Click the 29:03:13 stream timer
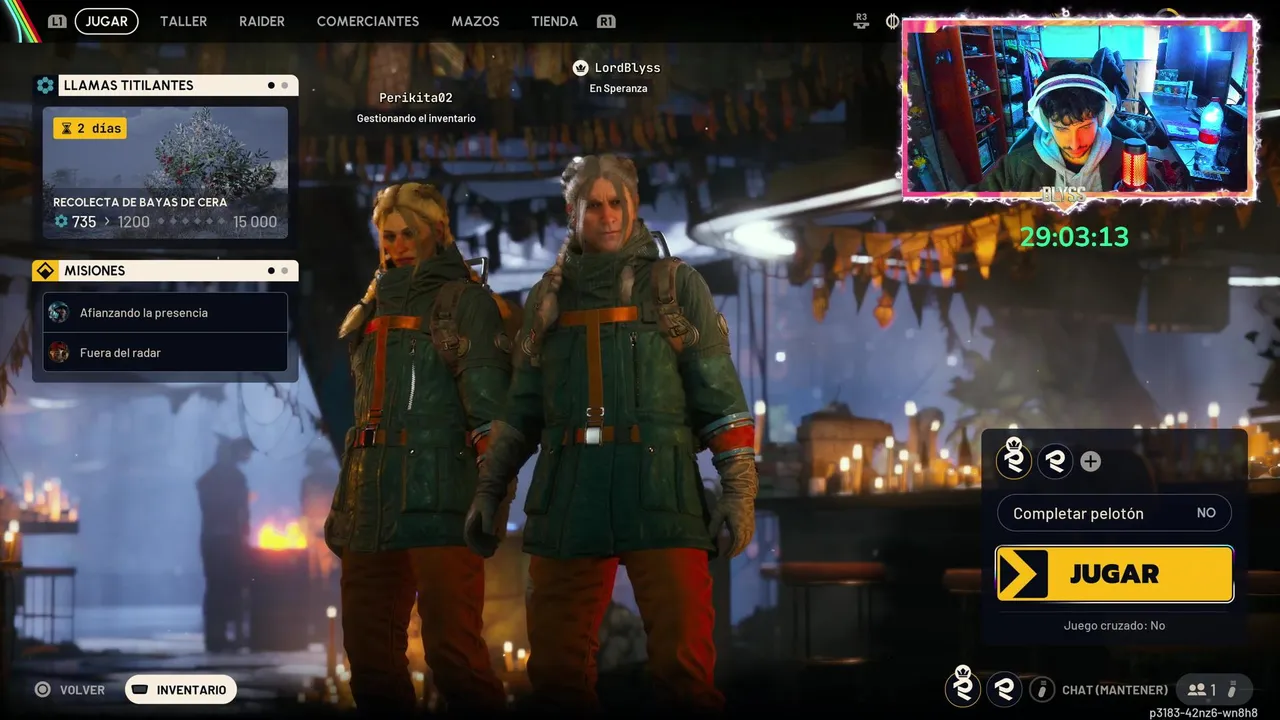The width and height of the screenshot is (1280, 720). tap(1074, 237)
